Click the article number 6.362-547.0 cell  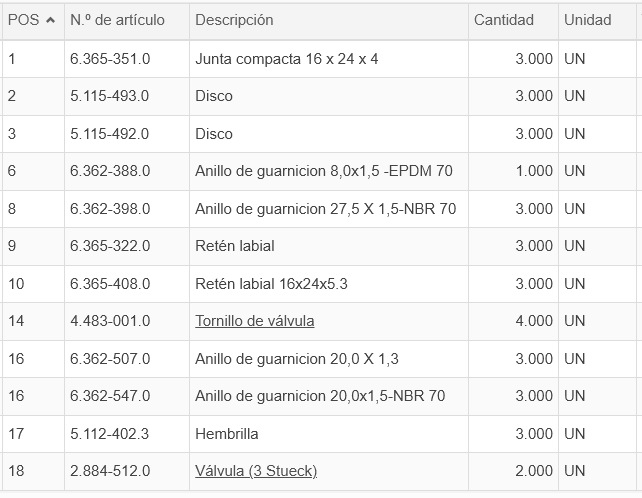110,396
